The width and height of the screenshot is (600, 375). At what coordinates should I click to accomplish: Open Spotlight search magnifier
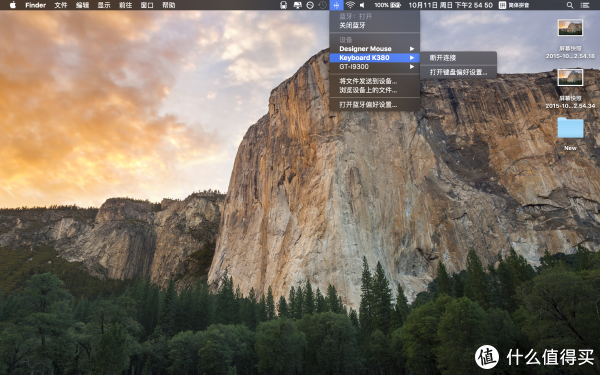pos(570,5)
